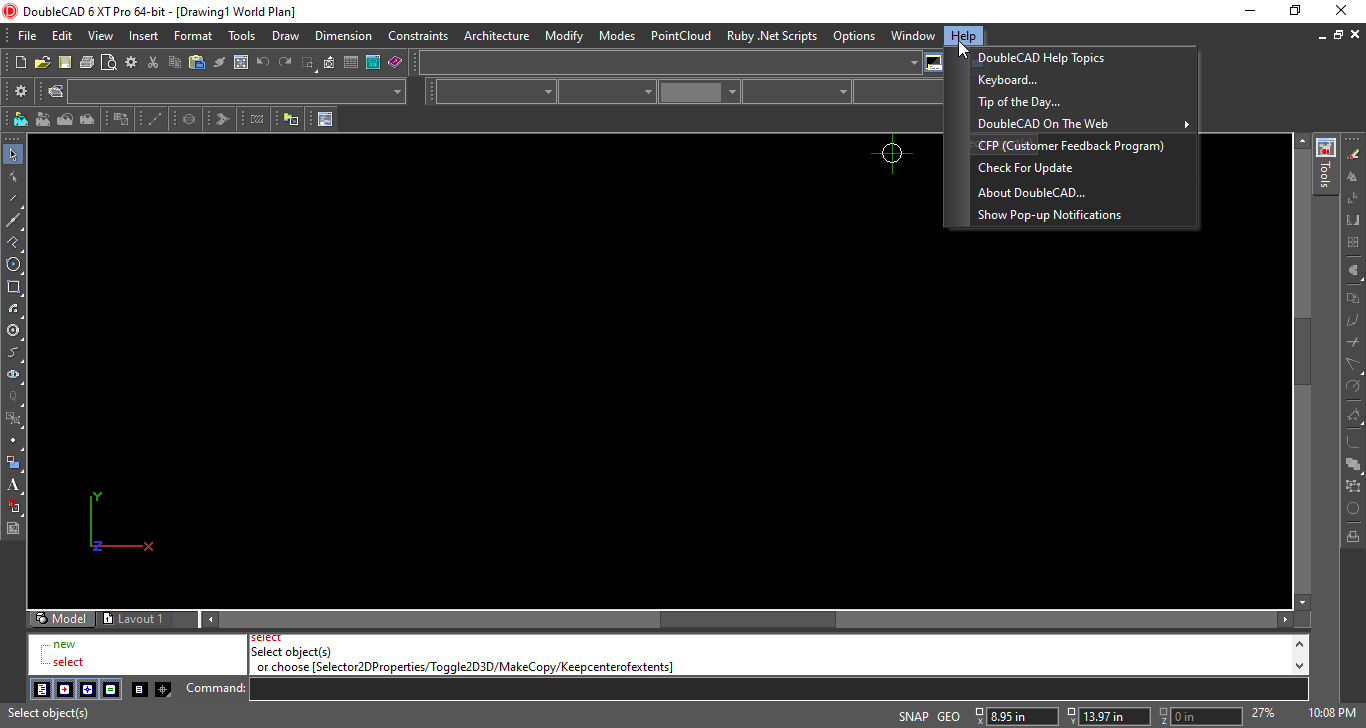Viewport: 1366px width, 728px height.
Task: Click the horizontal scrollbar thumb
Action: (747, 619)
